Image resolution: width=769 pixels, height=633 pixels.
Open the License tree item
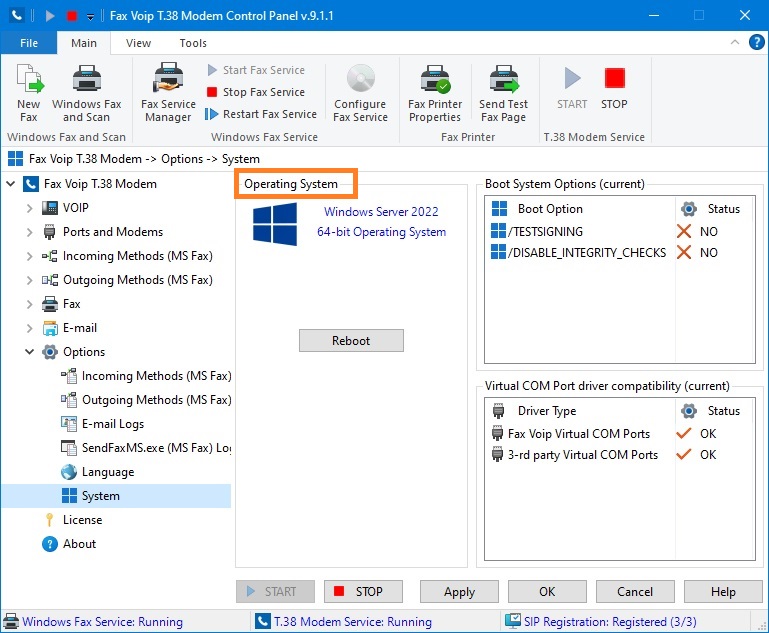(82, 520)
